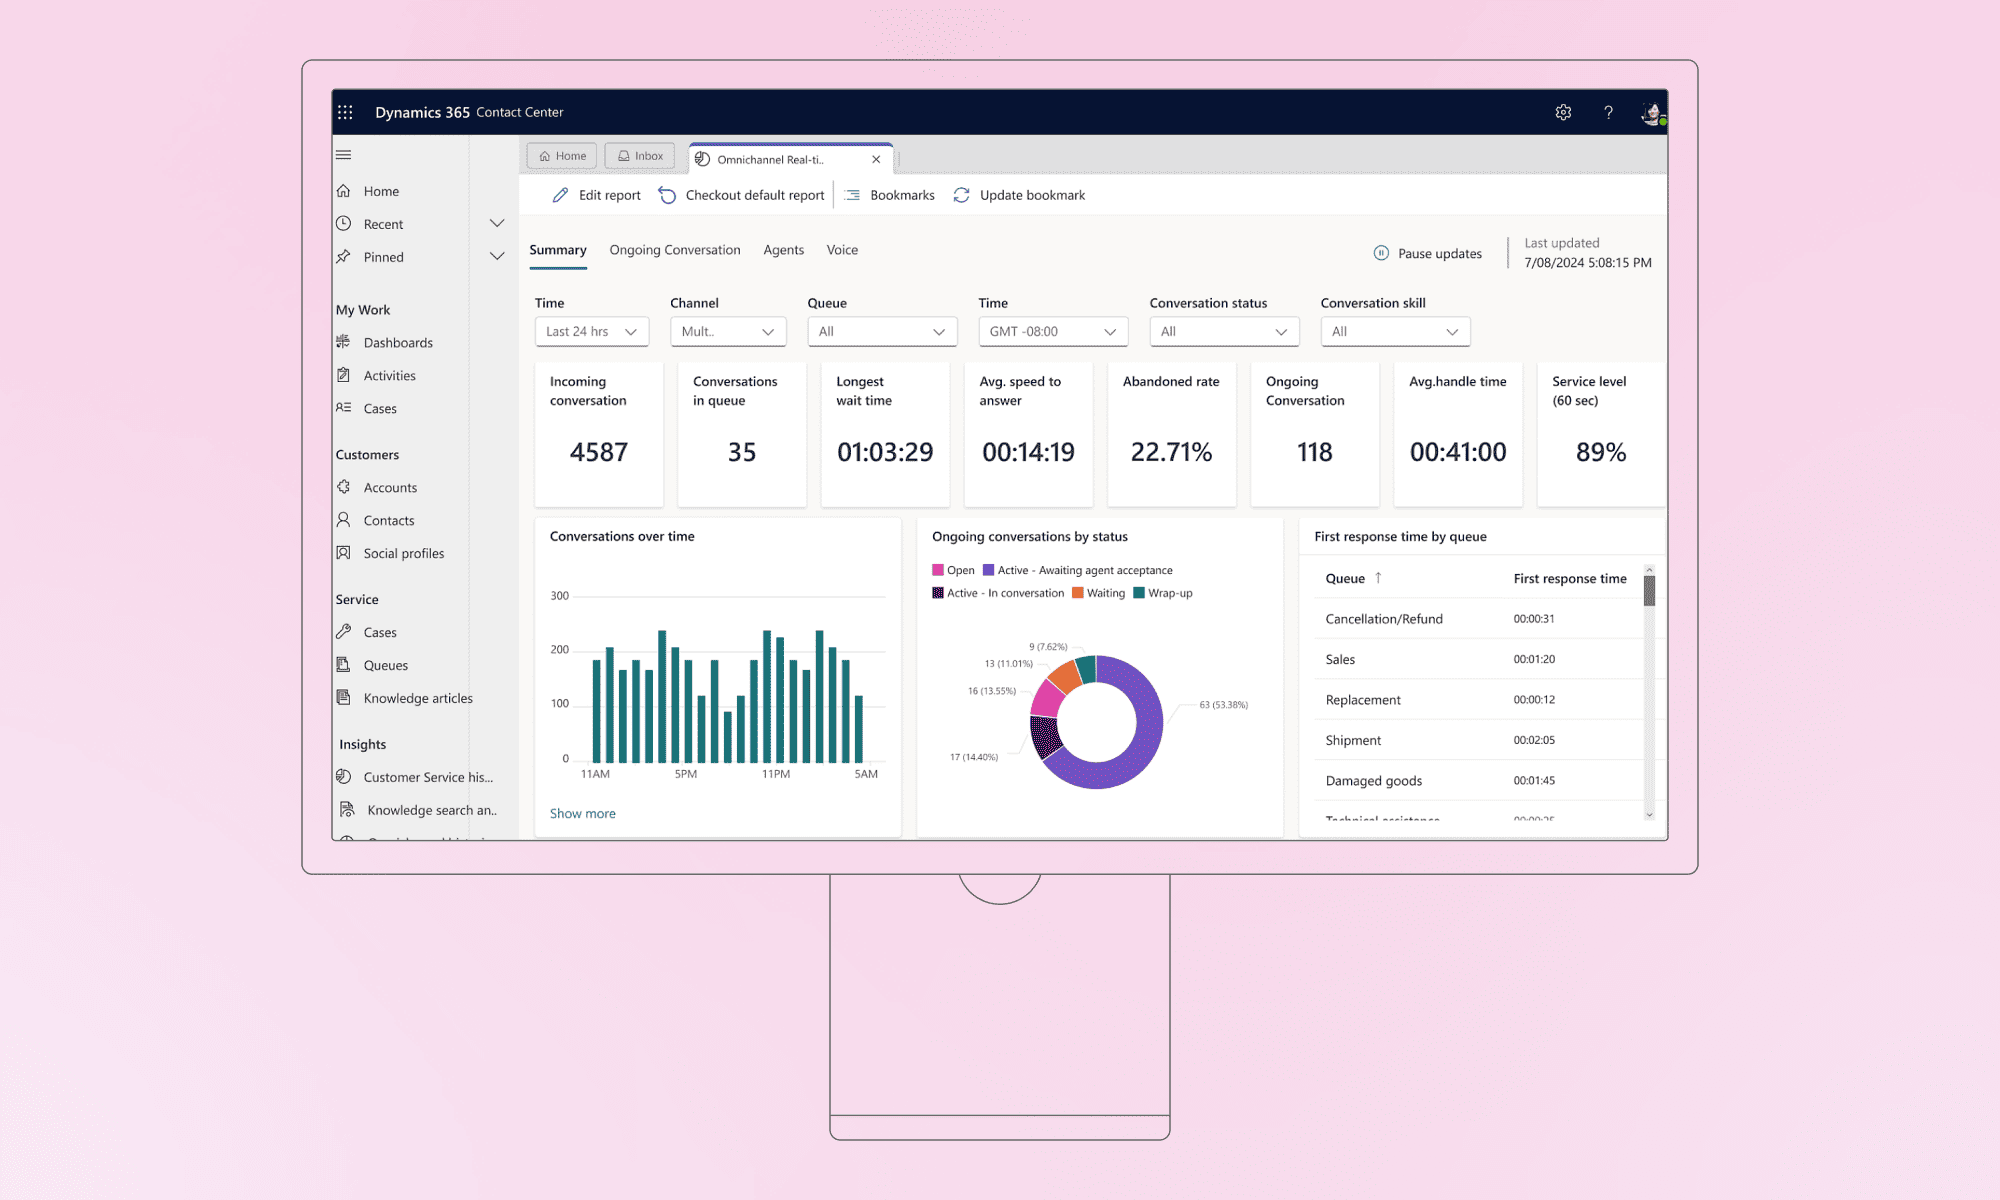
Task: Pause real-time dashboard updates
Action: click(x=1427, y=253)
